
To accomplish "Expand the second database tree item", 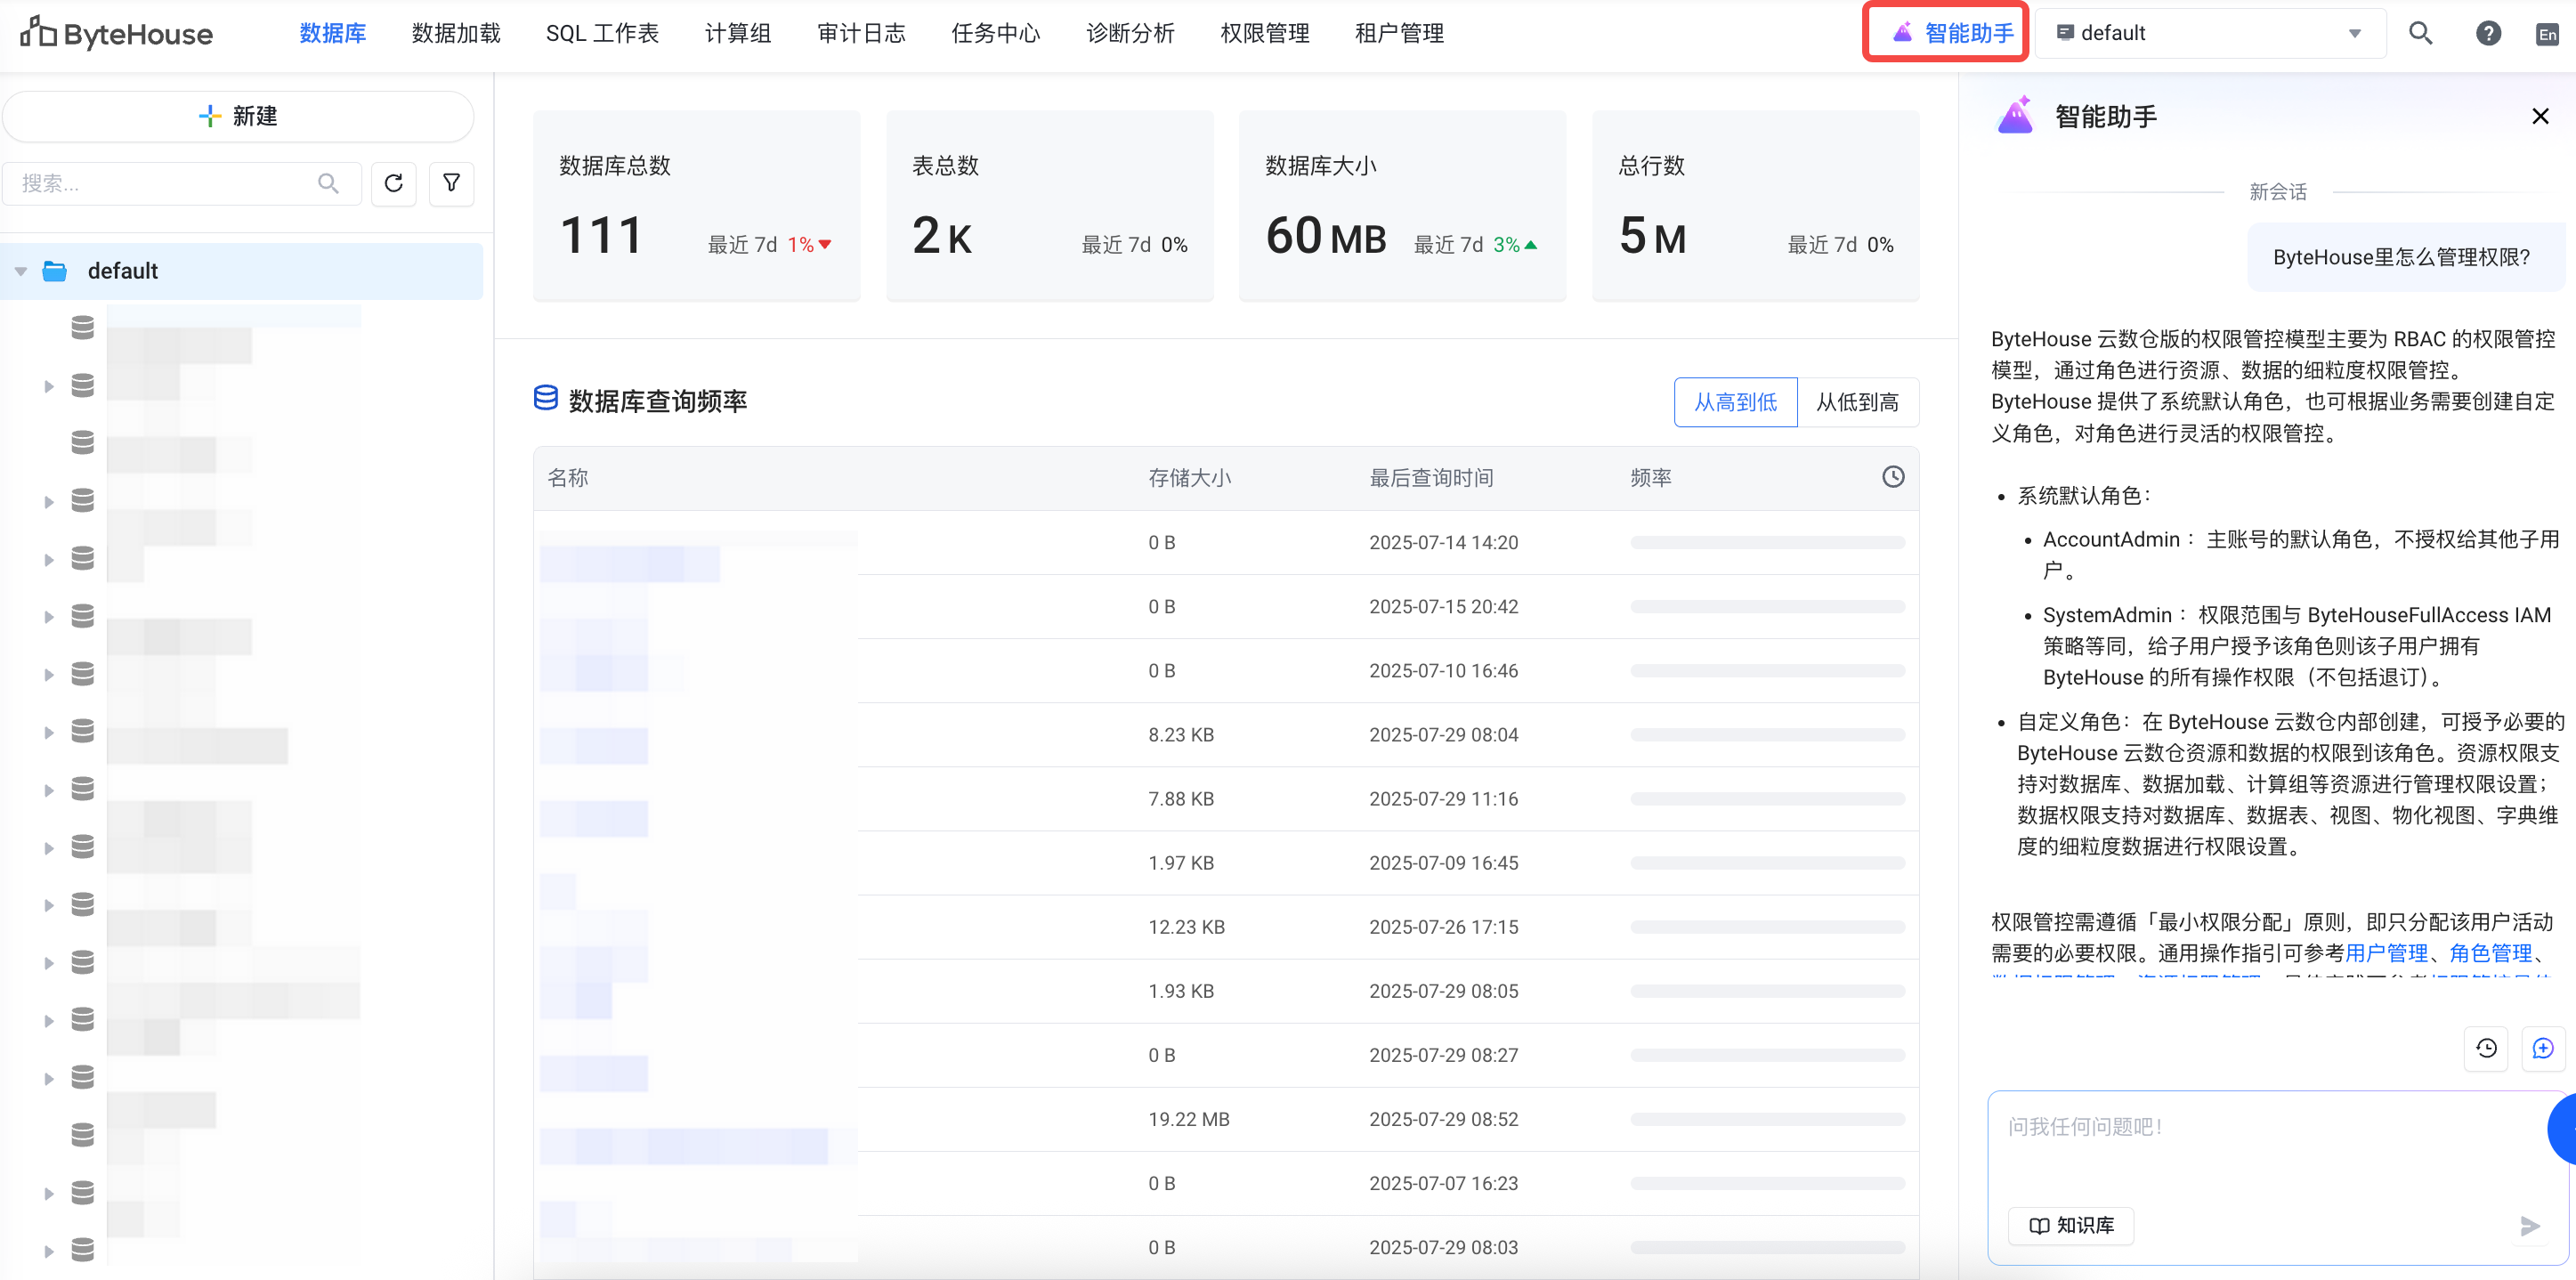I will 48,386.
